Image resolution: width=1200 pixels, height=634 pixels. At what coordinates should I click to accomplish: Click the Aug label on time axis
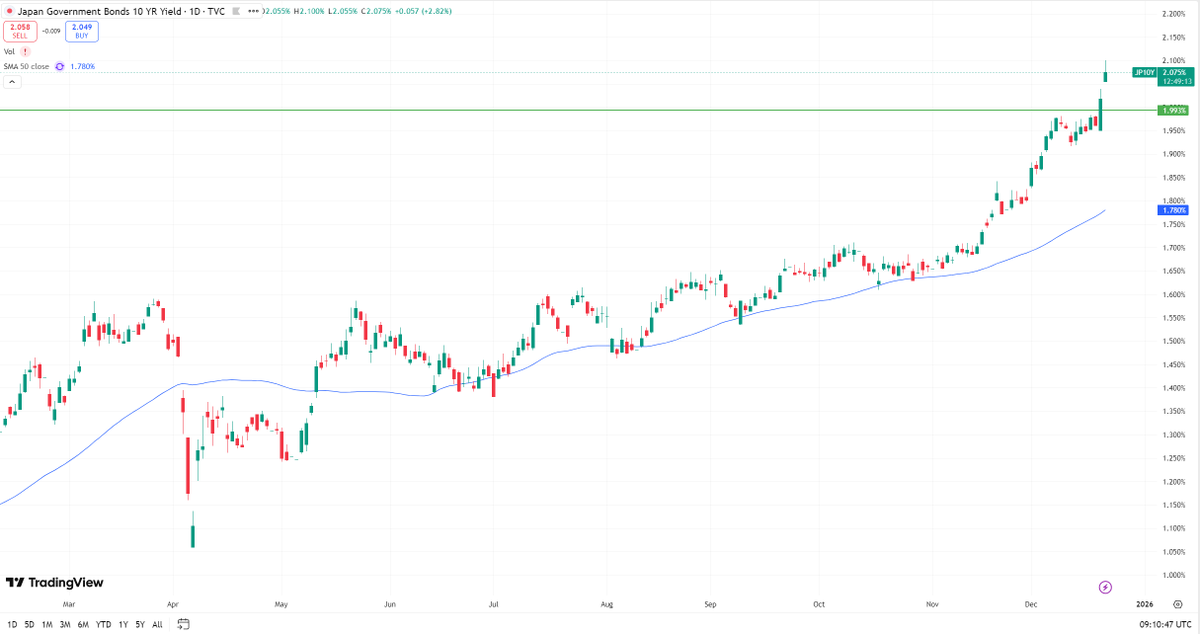click(607, 604)
